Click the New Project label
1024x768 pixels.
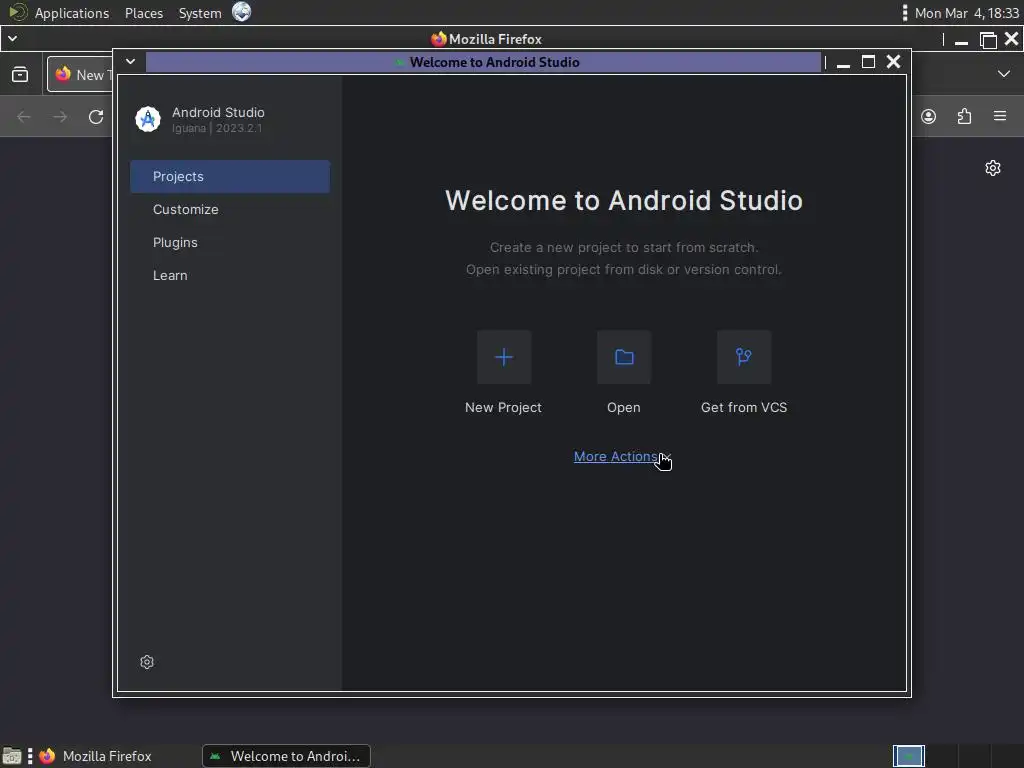coord(503,408)
